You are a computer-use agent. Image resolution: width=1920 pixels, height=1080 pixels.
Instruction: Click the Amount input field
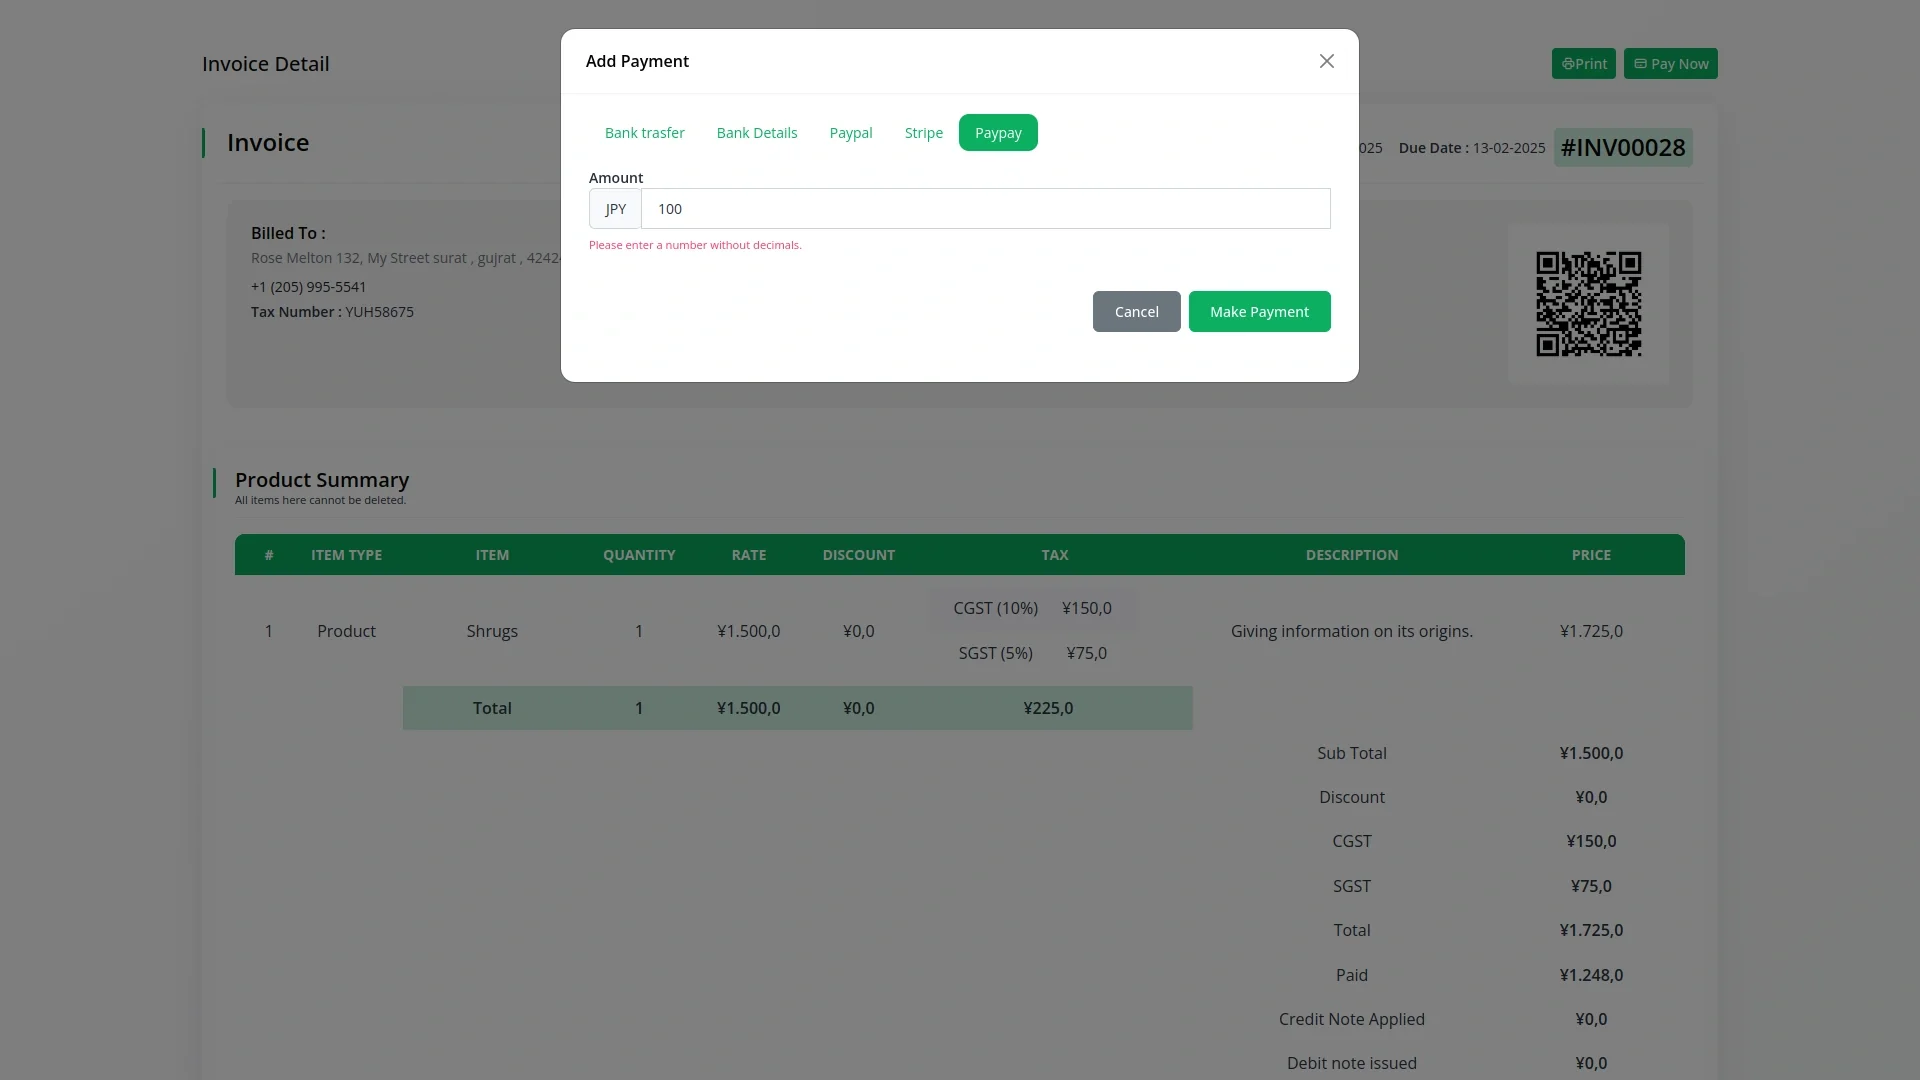coord(984,209)
